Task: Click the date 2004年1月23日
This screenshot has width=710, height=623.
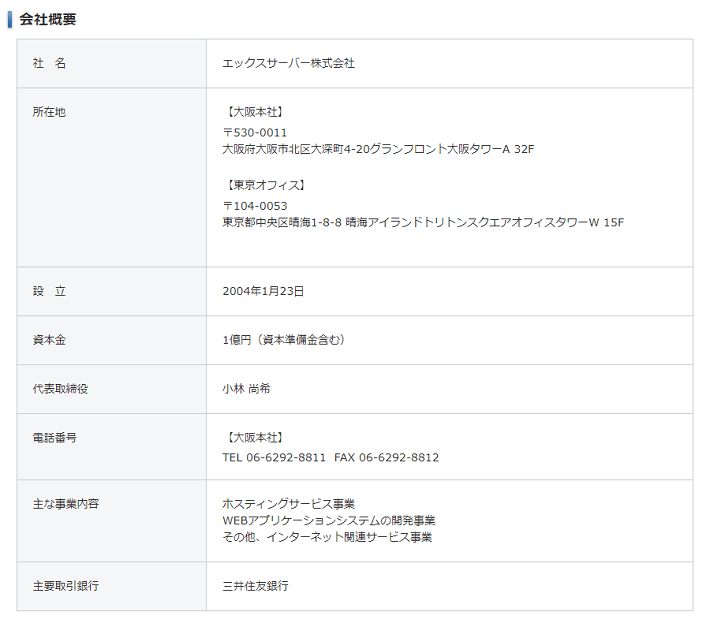Action: click(263, 292)
